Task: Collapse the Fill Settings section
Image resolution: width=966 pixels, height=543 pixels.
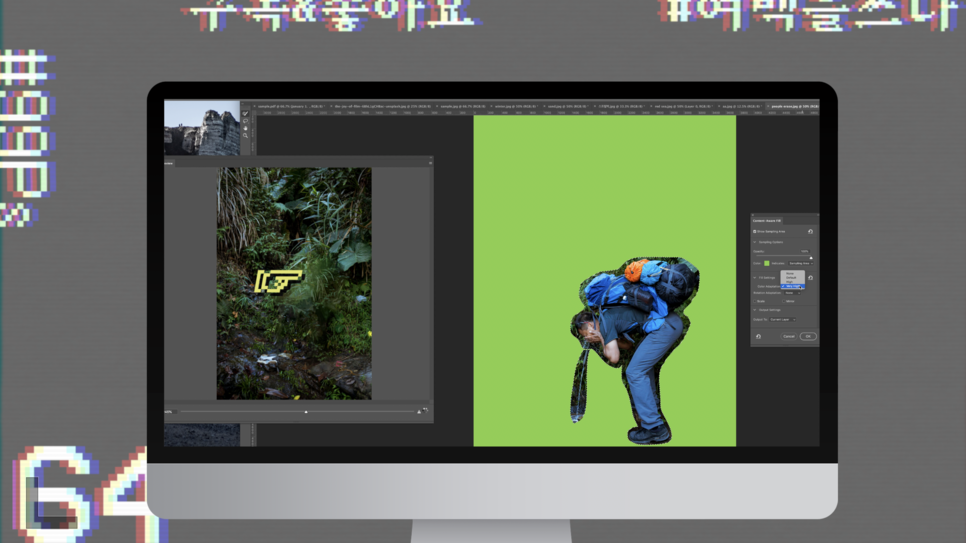Action: [x=755, y=278]
